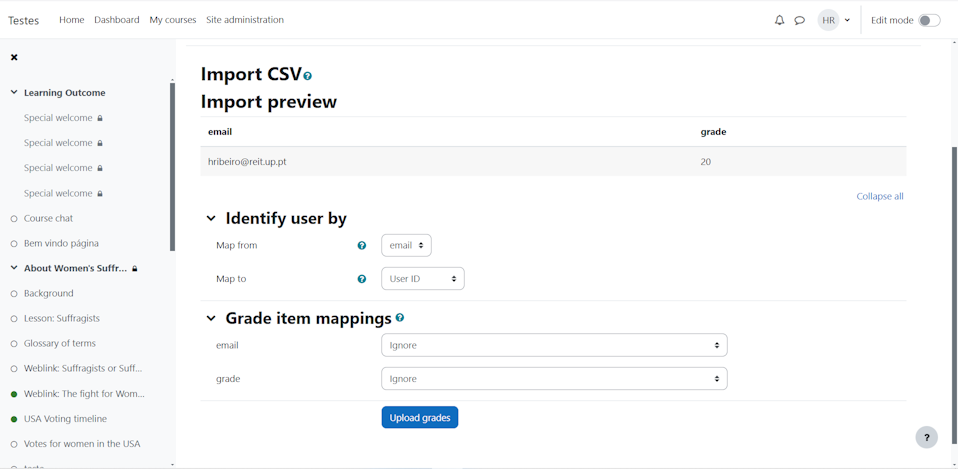958x469 pixels.
Task: Click the Collapse all link
Action: 879,196
